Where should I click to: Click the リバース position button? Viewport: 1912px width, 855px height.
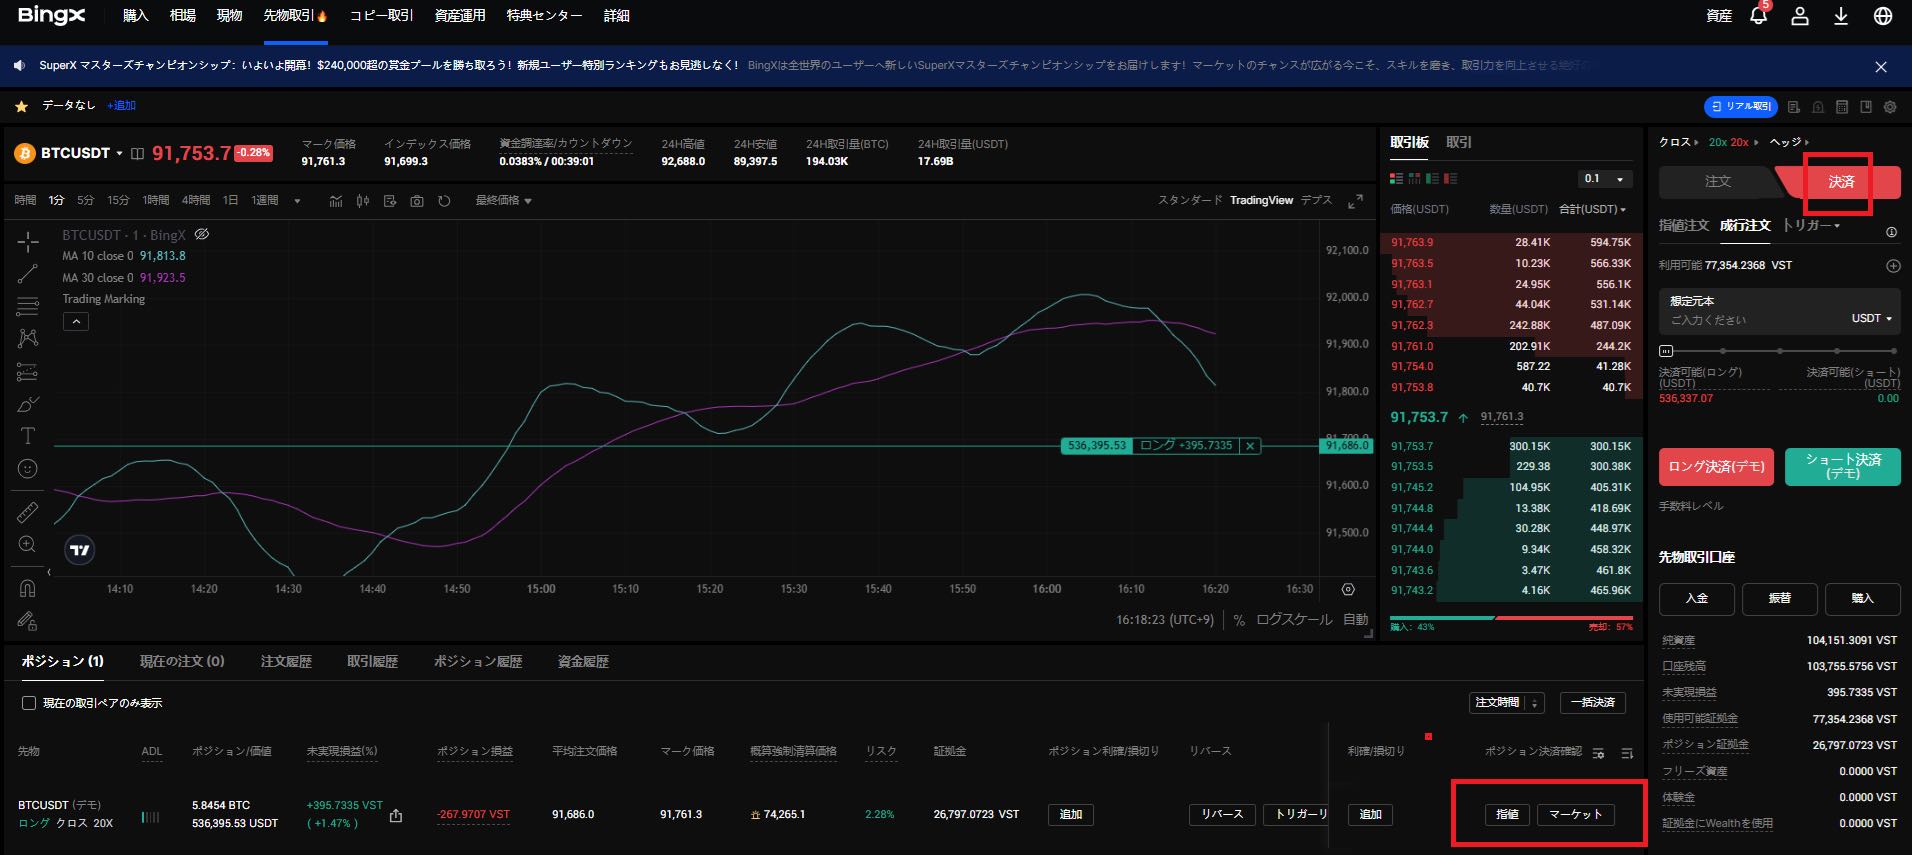coord(1222,815)
